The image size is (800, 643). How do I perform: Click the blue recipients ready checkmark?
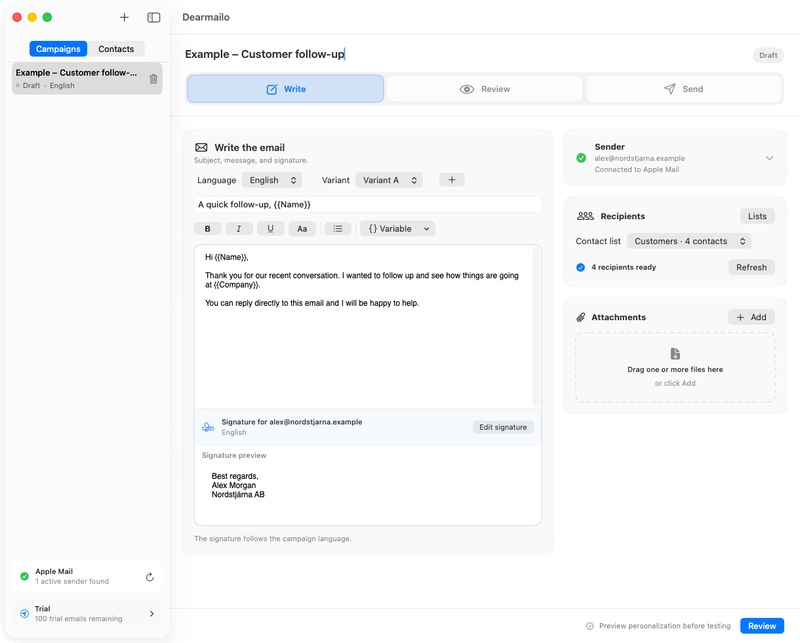point(581,267)
